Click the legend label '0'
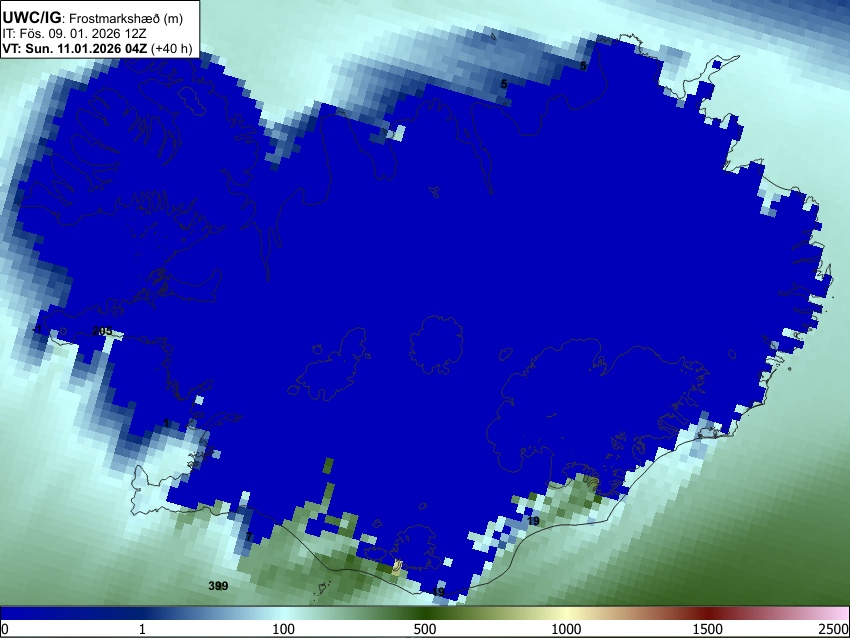Viewport: 850px width, 638px height. [5, 629]
